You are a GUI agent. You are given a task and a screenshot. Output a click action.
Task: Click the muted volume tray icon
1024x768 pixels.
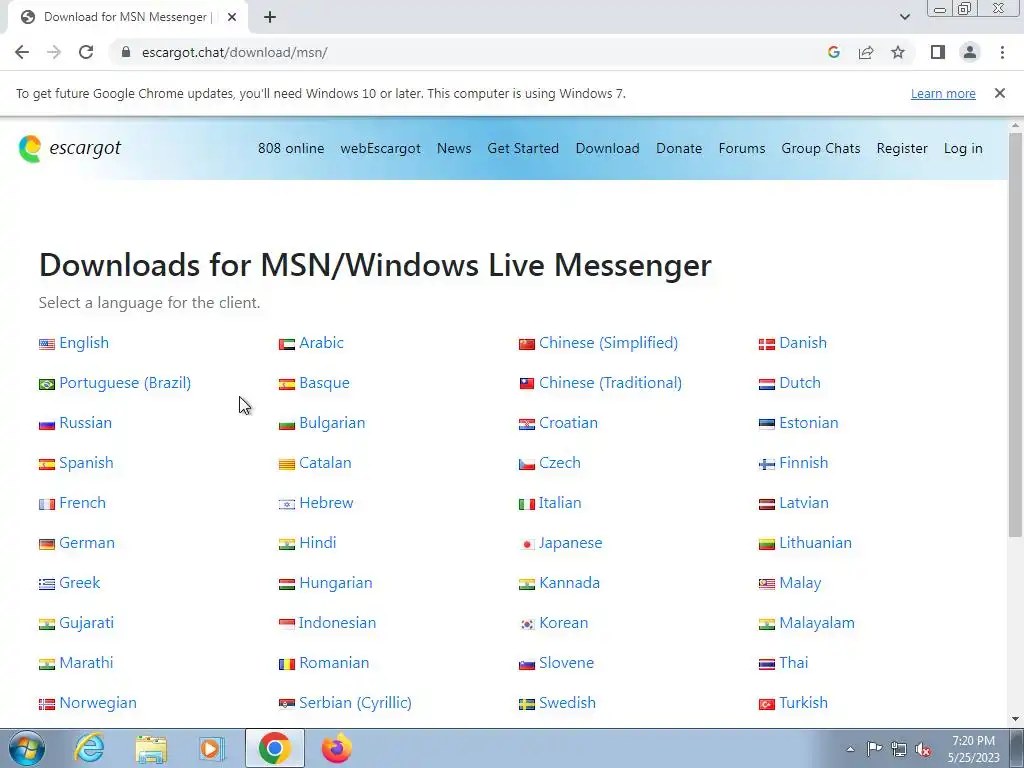coord(923,749)
